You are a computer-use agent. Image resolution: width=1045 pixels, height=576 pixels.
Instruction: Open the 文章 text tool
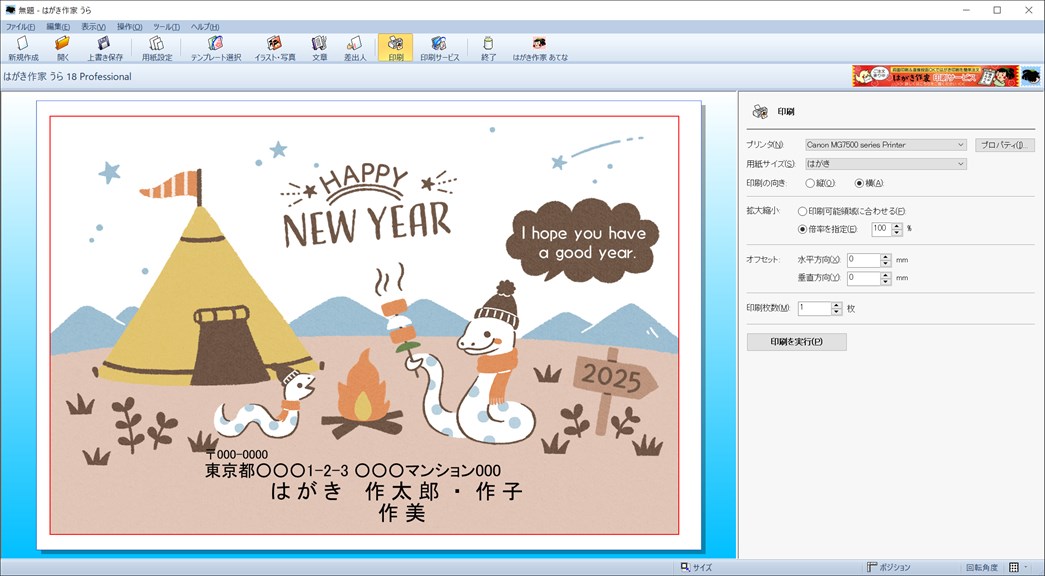coord(319,48)
